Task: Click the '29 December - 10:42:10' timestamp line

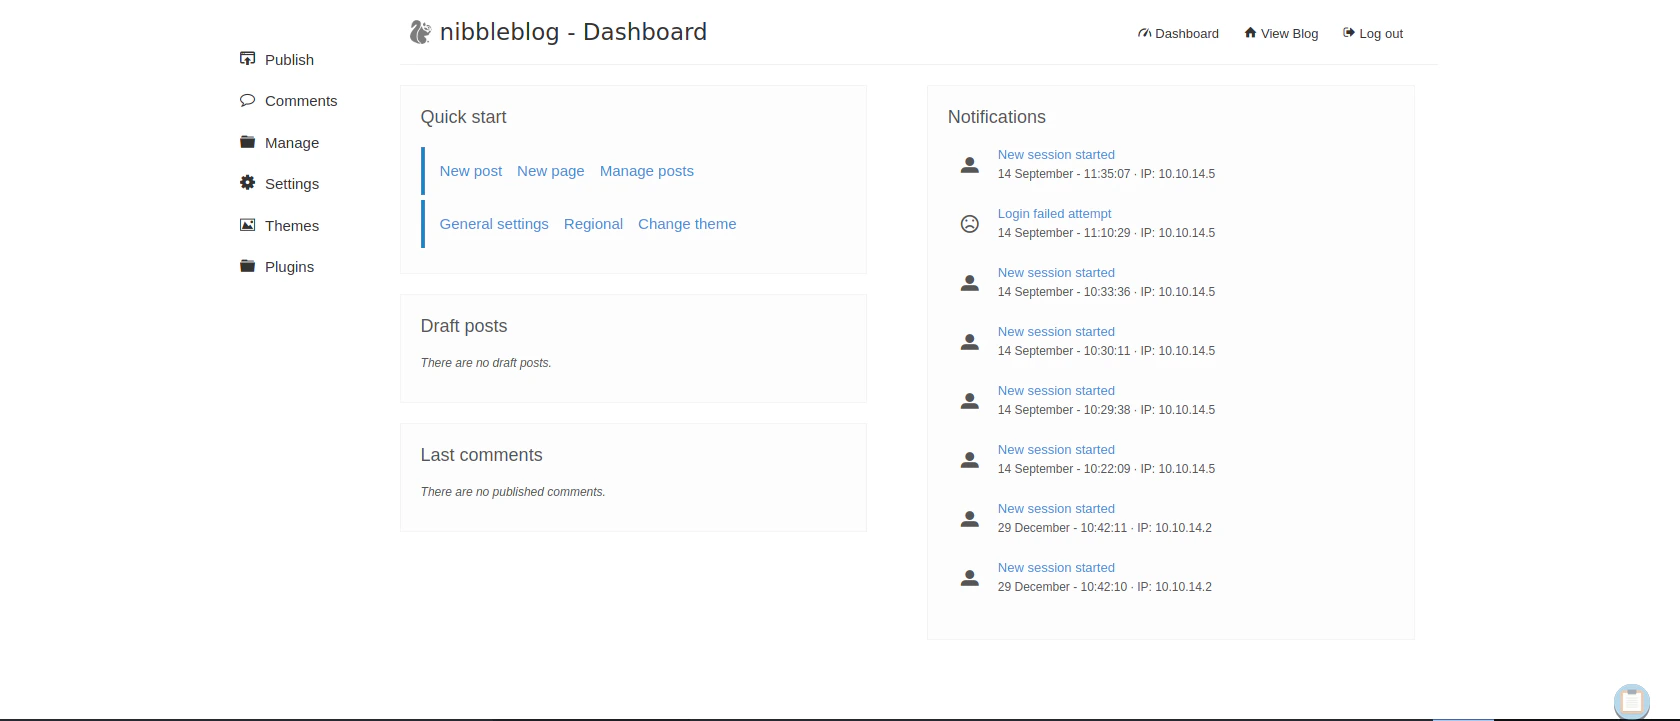Action: 1105,587
